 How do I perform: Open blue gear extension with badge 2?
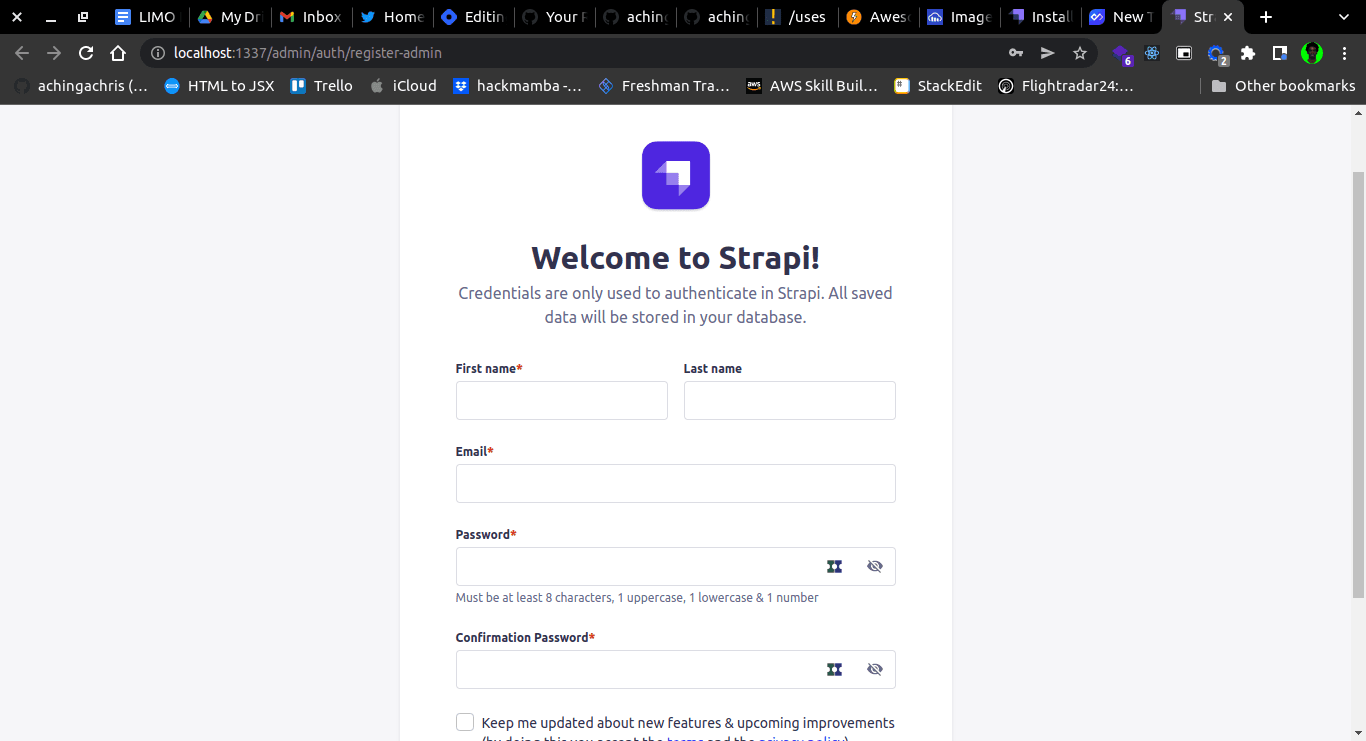[1217, 54]
